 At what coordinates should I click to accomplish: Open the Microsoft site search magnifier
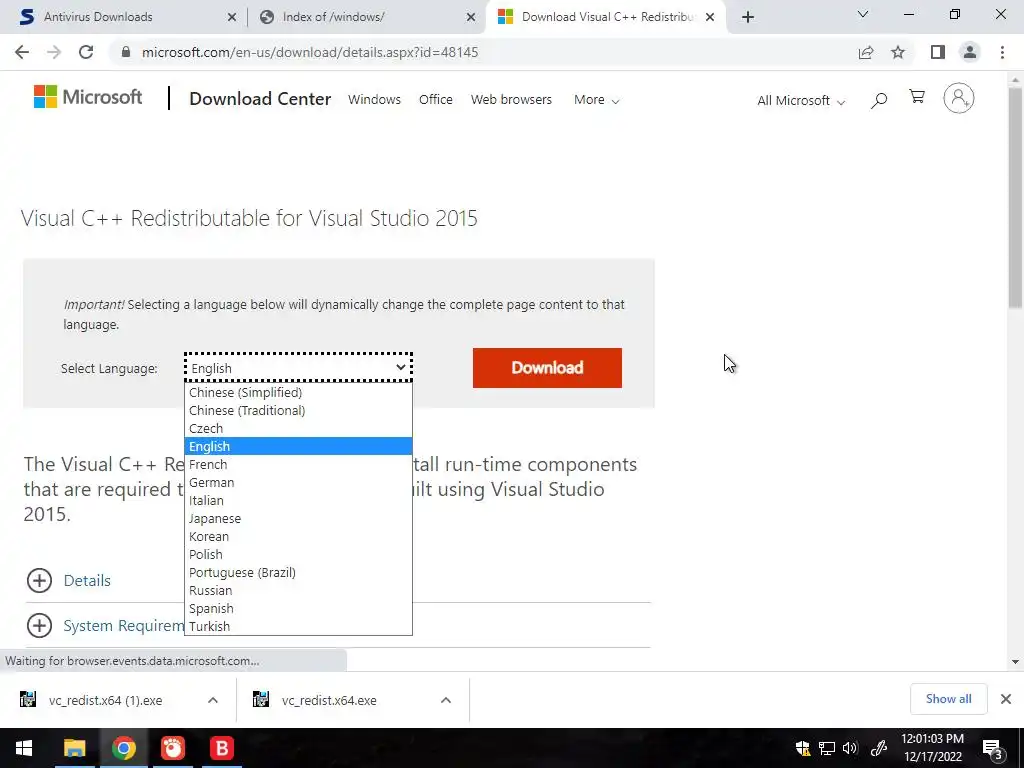click(x=879, y=100)
